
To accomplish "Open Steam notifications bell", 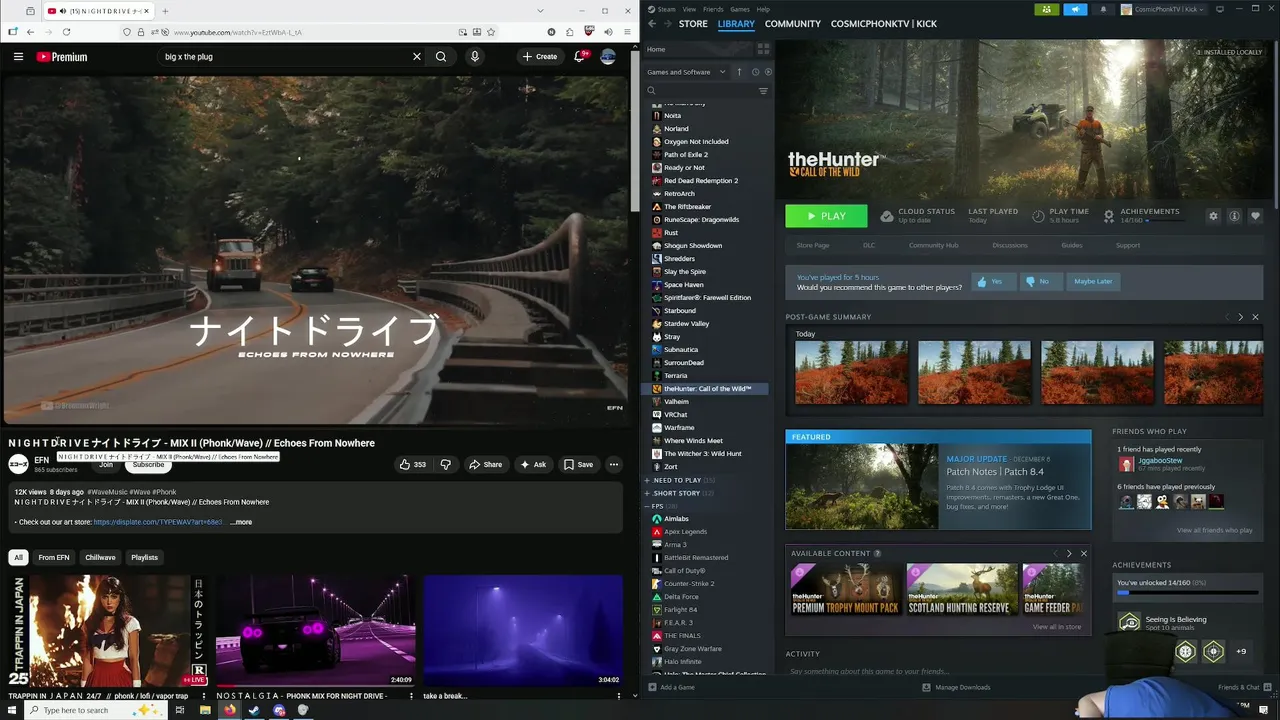I will click(x=1103, y=9).
